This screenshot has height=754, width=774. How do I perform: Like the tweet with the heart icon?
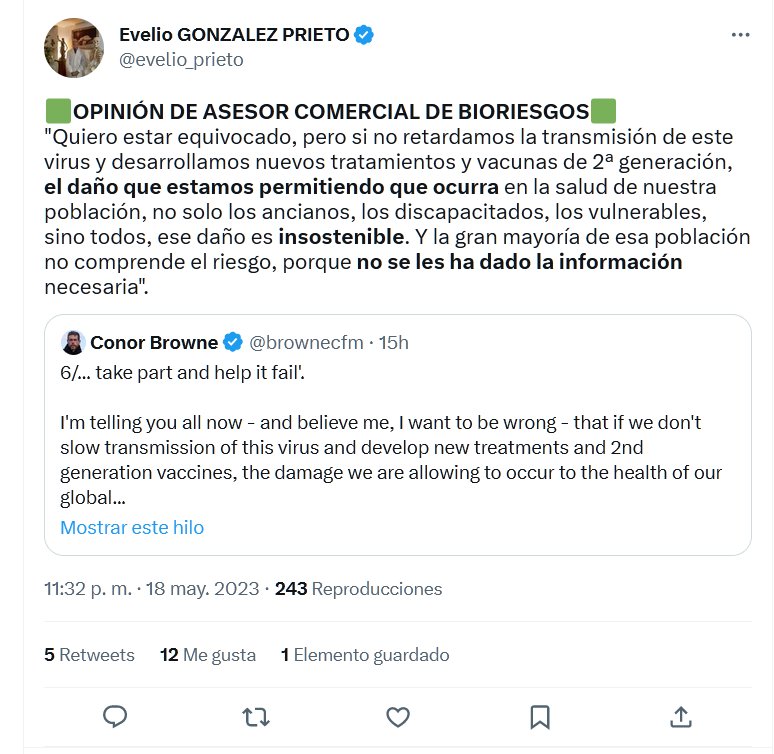(398, 716)
